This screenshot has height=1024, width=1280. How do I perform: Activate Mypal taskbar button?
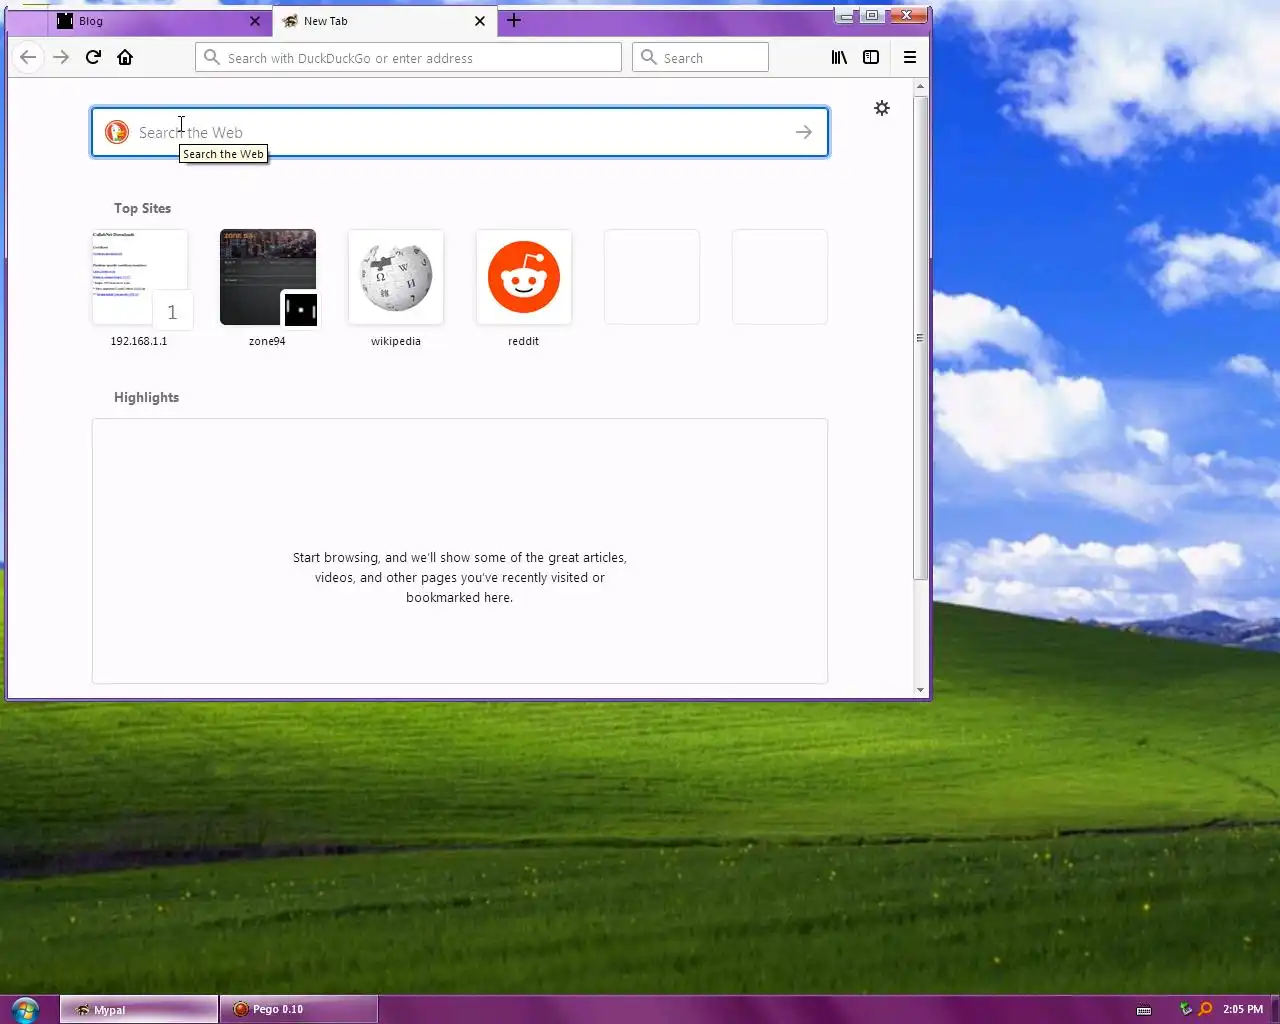point(139,1009)
